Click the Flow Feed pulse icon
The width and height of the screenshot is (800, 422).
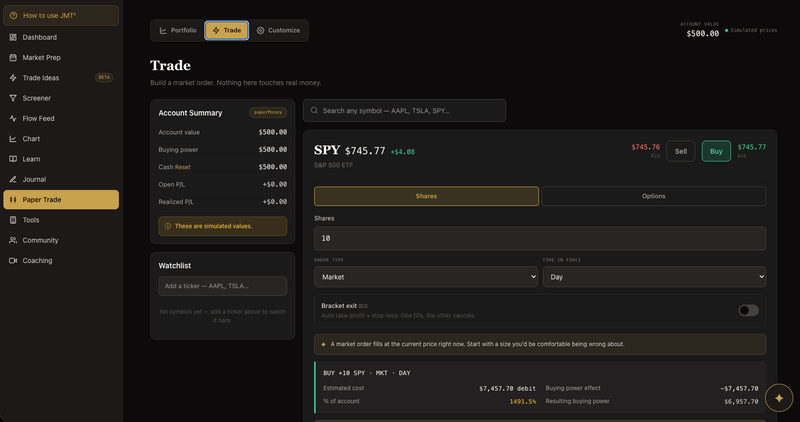(13, 118)
